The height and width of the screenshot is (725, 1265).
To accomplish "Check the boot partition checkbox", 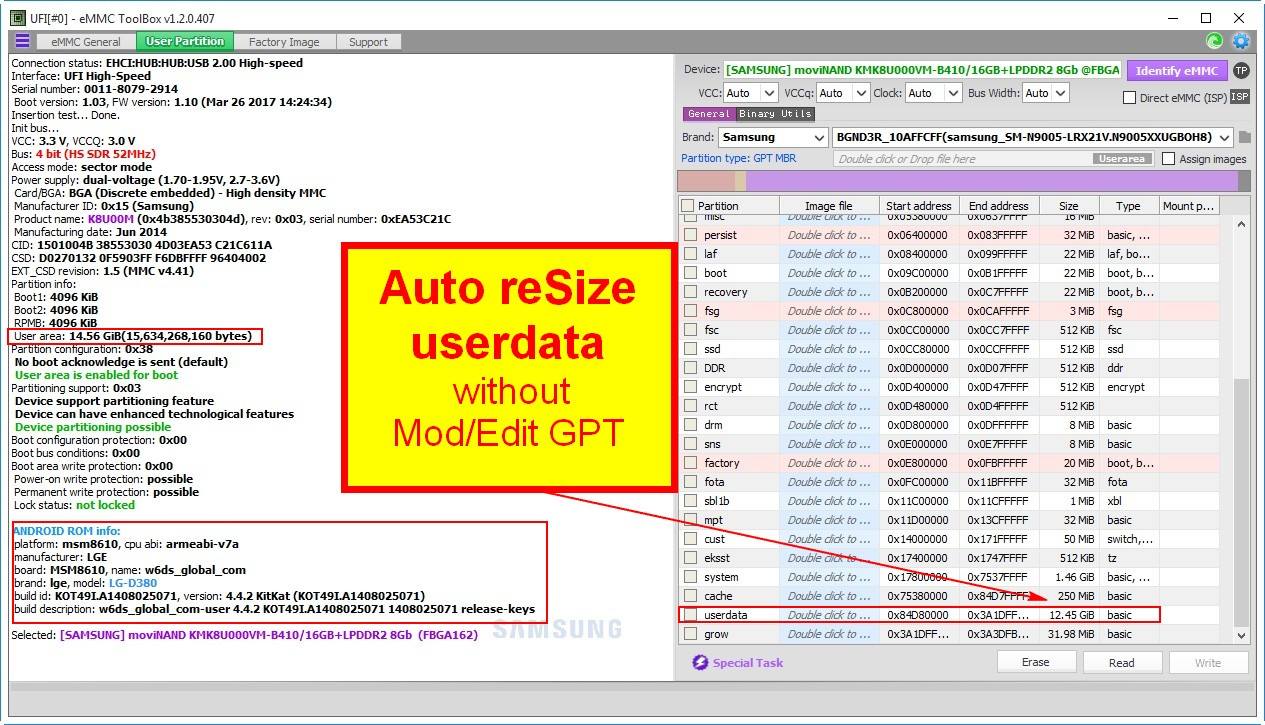I will (690, 273).
